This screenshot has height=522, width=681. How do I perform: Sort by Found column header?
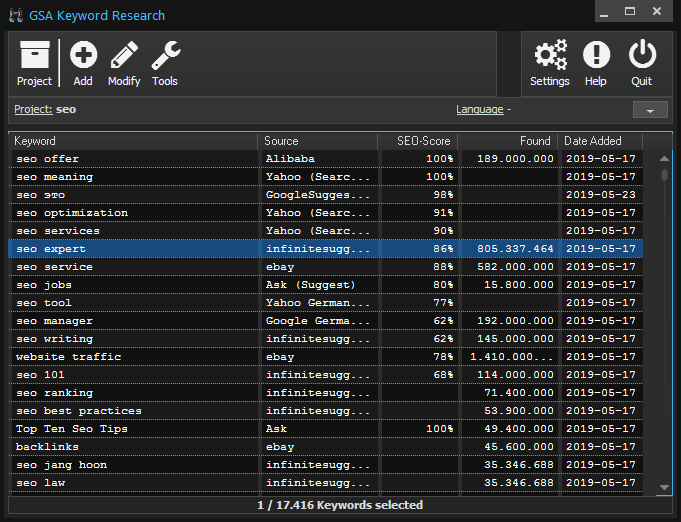[507, 141]
